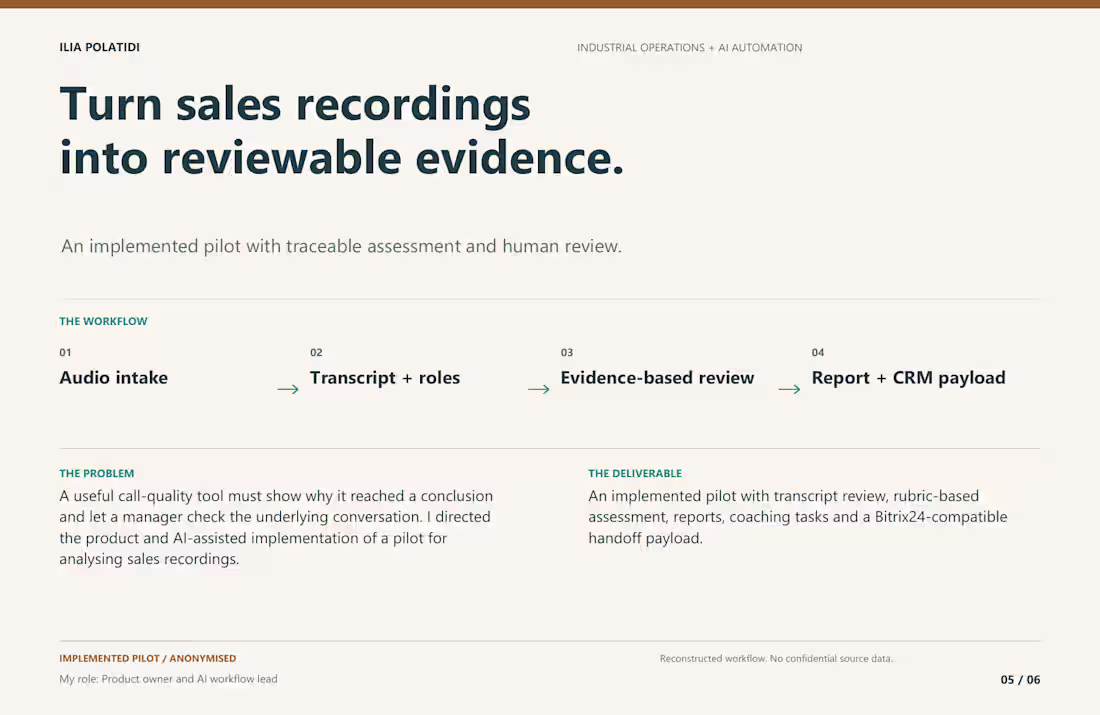Click the problem paragraph about call-quality tool
Screen dimensions: 1100x715
pyautogui.click(x=276, y=528)
